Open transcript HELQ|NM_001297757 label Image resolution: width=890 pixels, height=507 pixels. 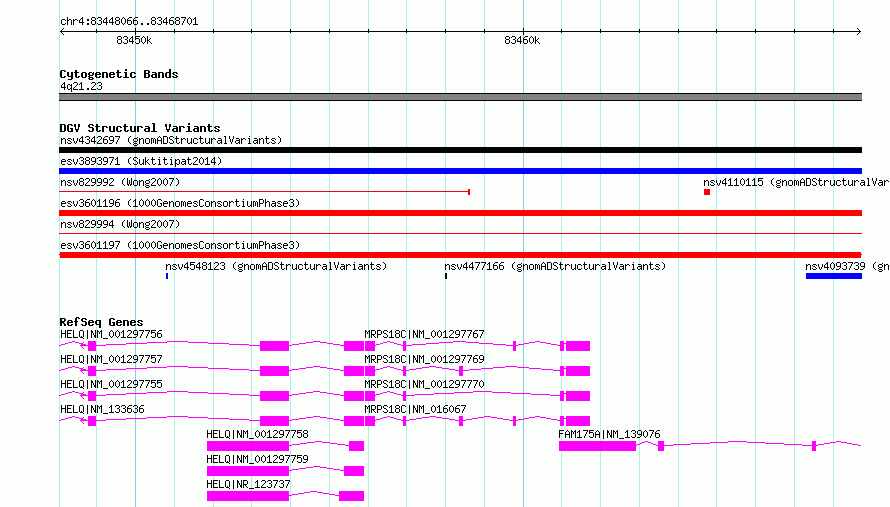point(111,359)
